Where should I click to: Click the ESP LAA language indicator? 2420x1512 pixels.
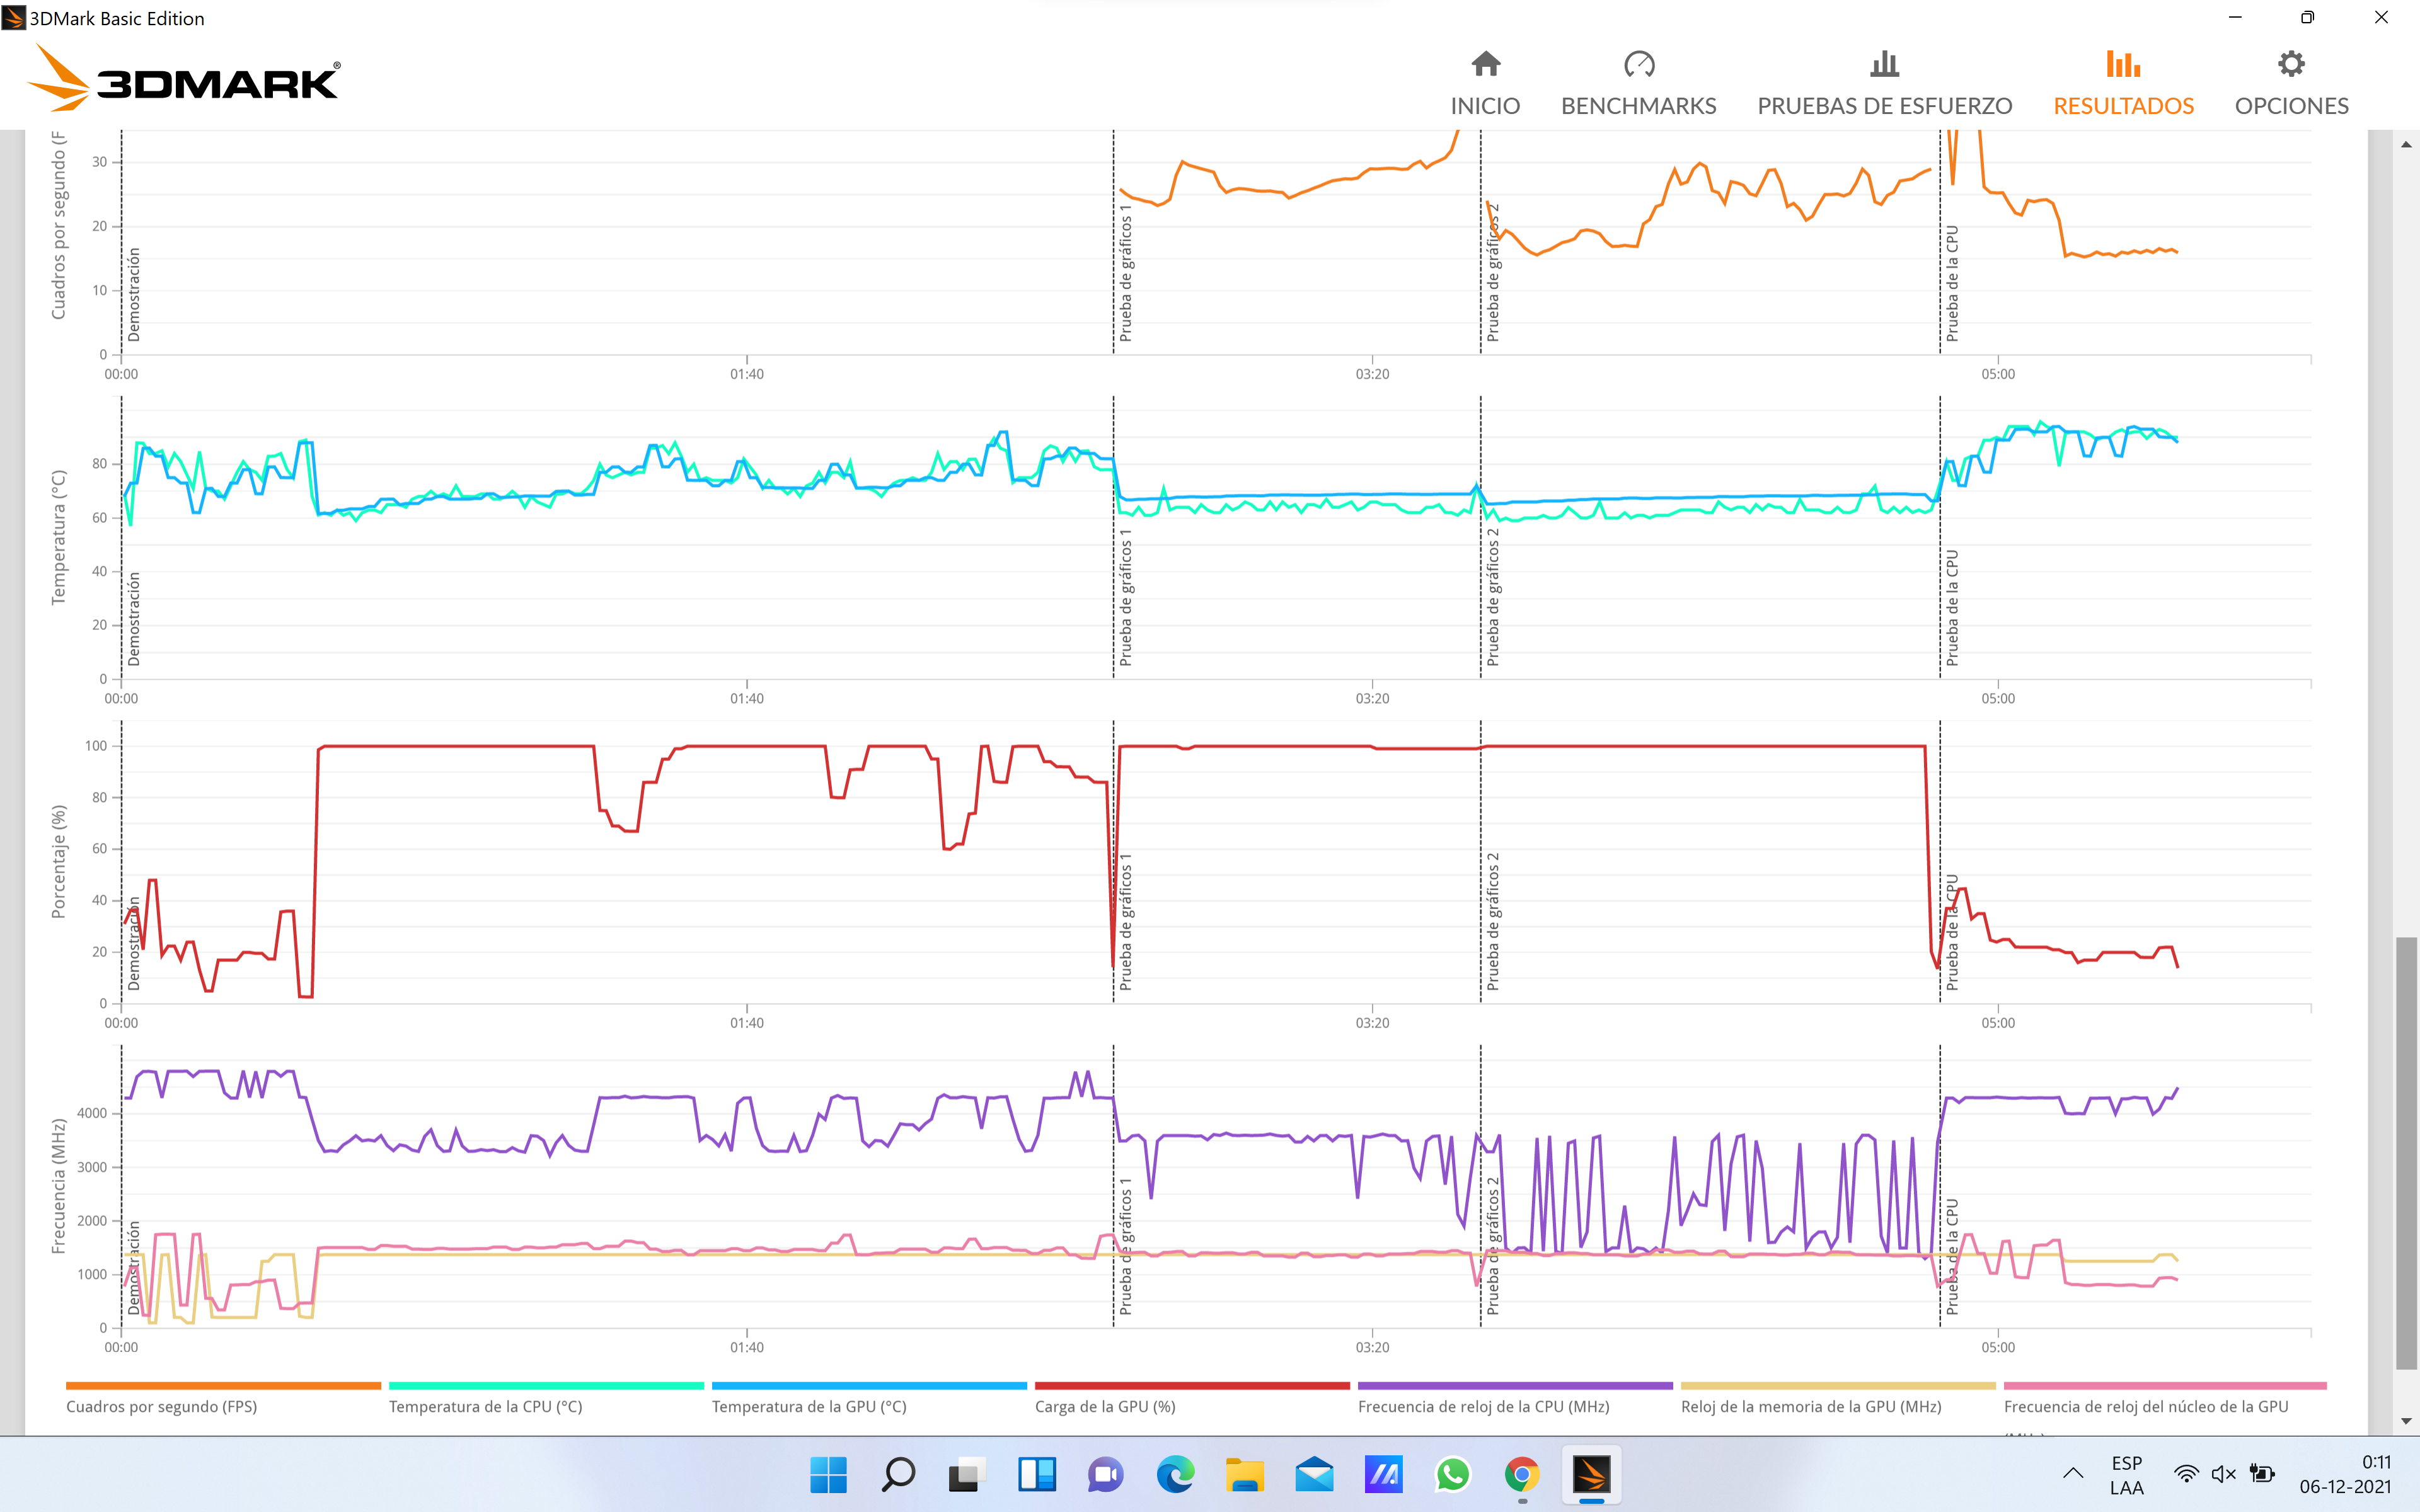pyautogui.click(x=2126, y=1475)
